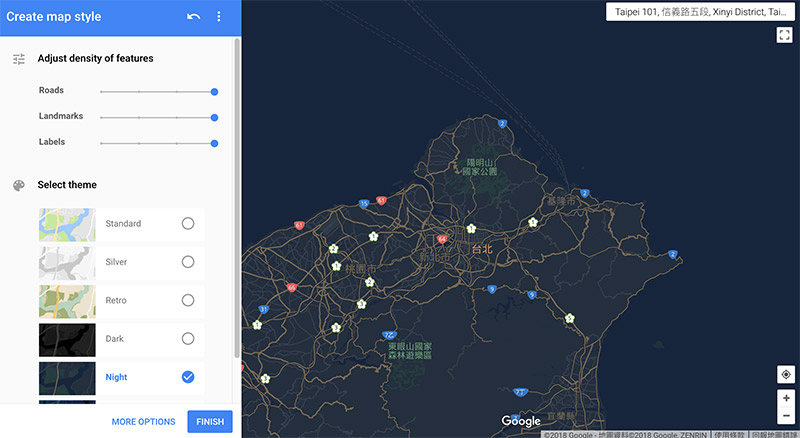
Task: Click the Standard theme preview thumbnail
Action: pos(67,225)
